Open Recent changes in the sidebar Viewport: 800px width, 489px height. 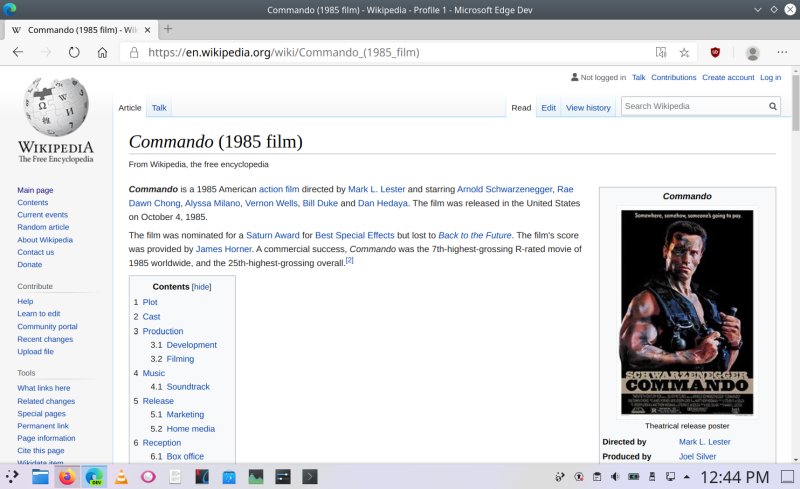point(45,339)
